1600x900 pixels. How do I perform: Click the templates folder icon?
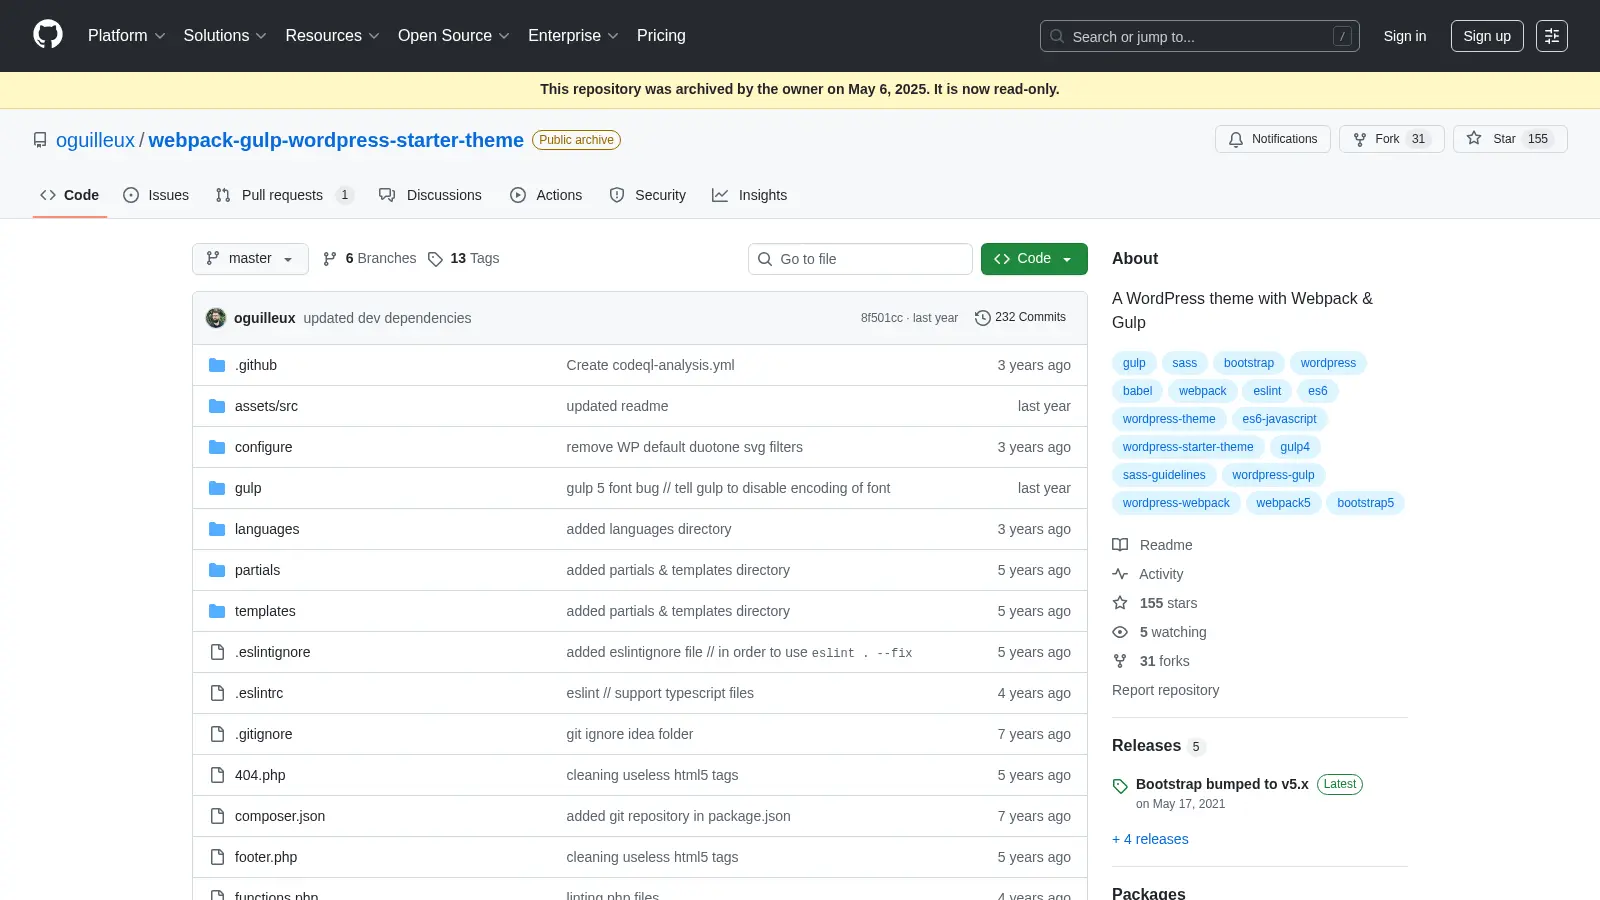tap(217, 611)
